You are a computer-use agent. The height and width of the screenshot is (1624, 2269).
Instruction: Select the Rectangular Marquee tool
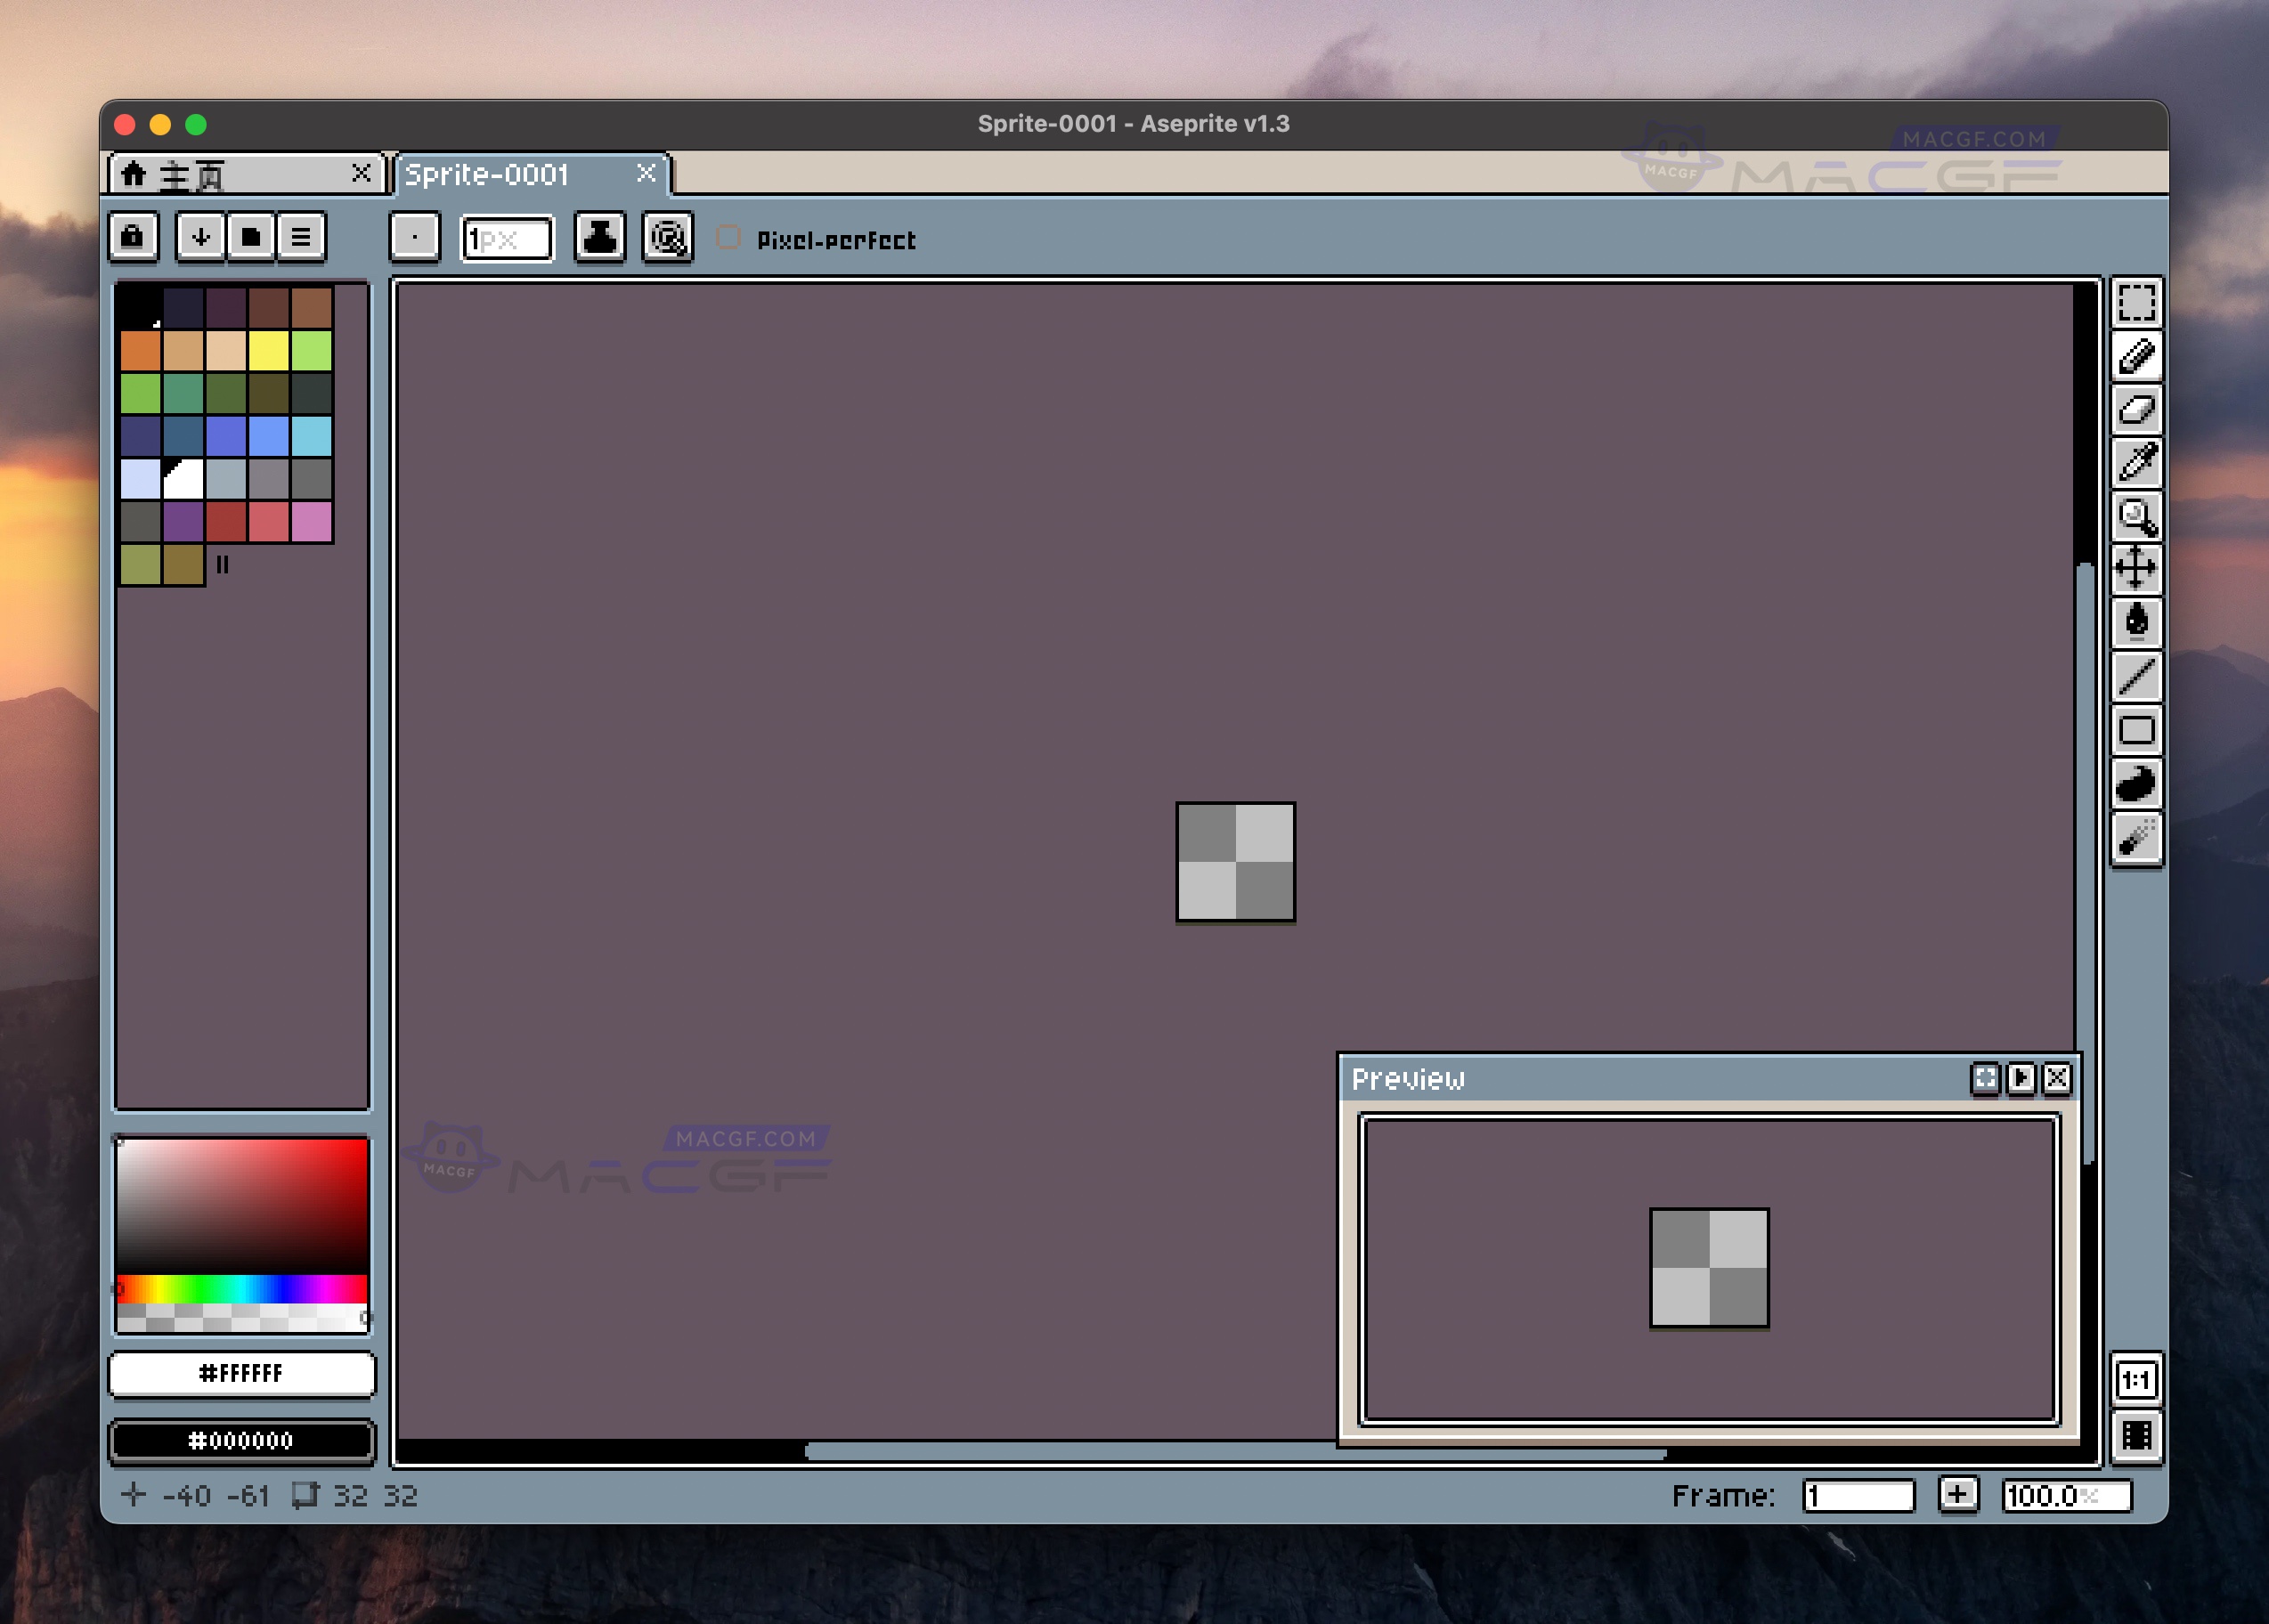click(2136, 303)
